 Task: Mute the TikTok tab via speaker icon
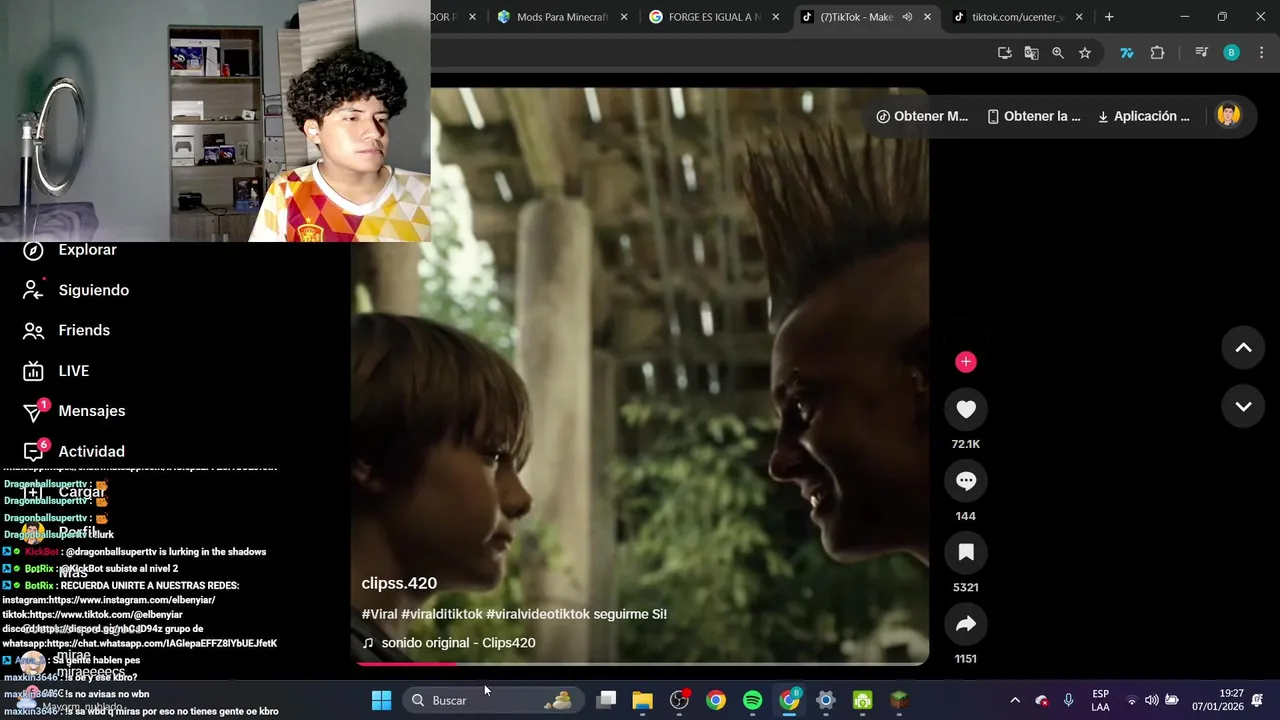click(x=907, y=17)
